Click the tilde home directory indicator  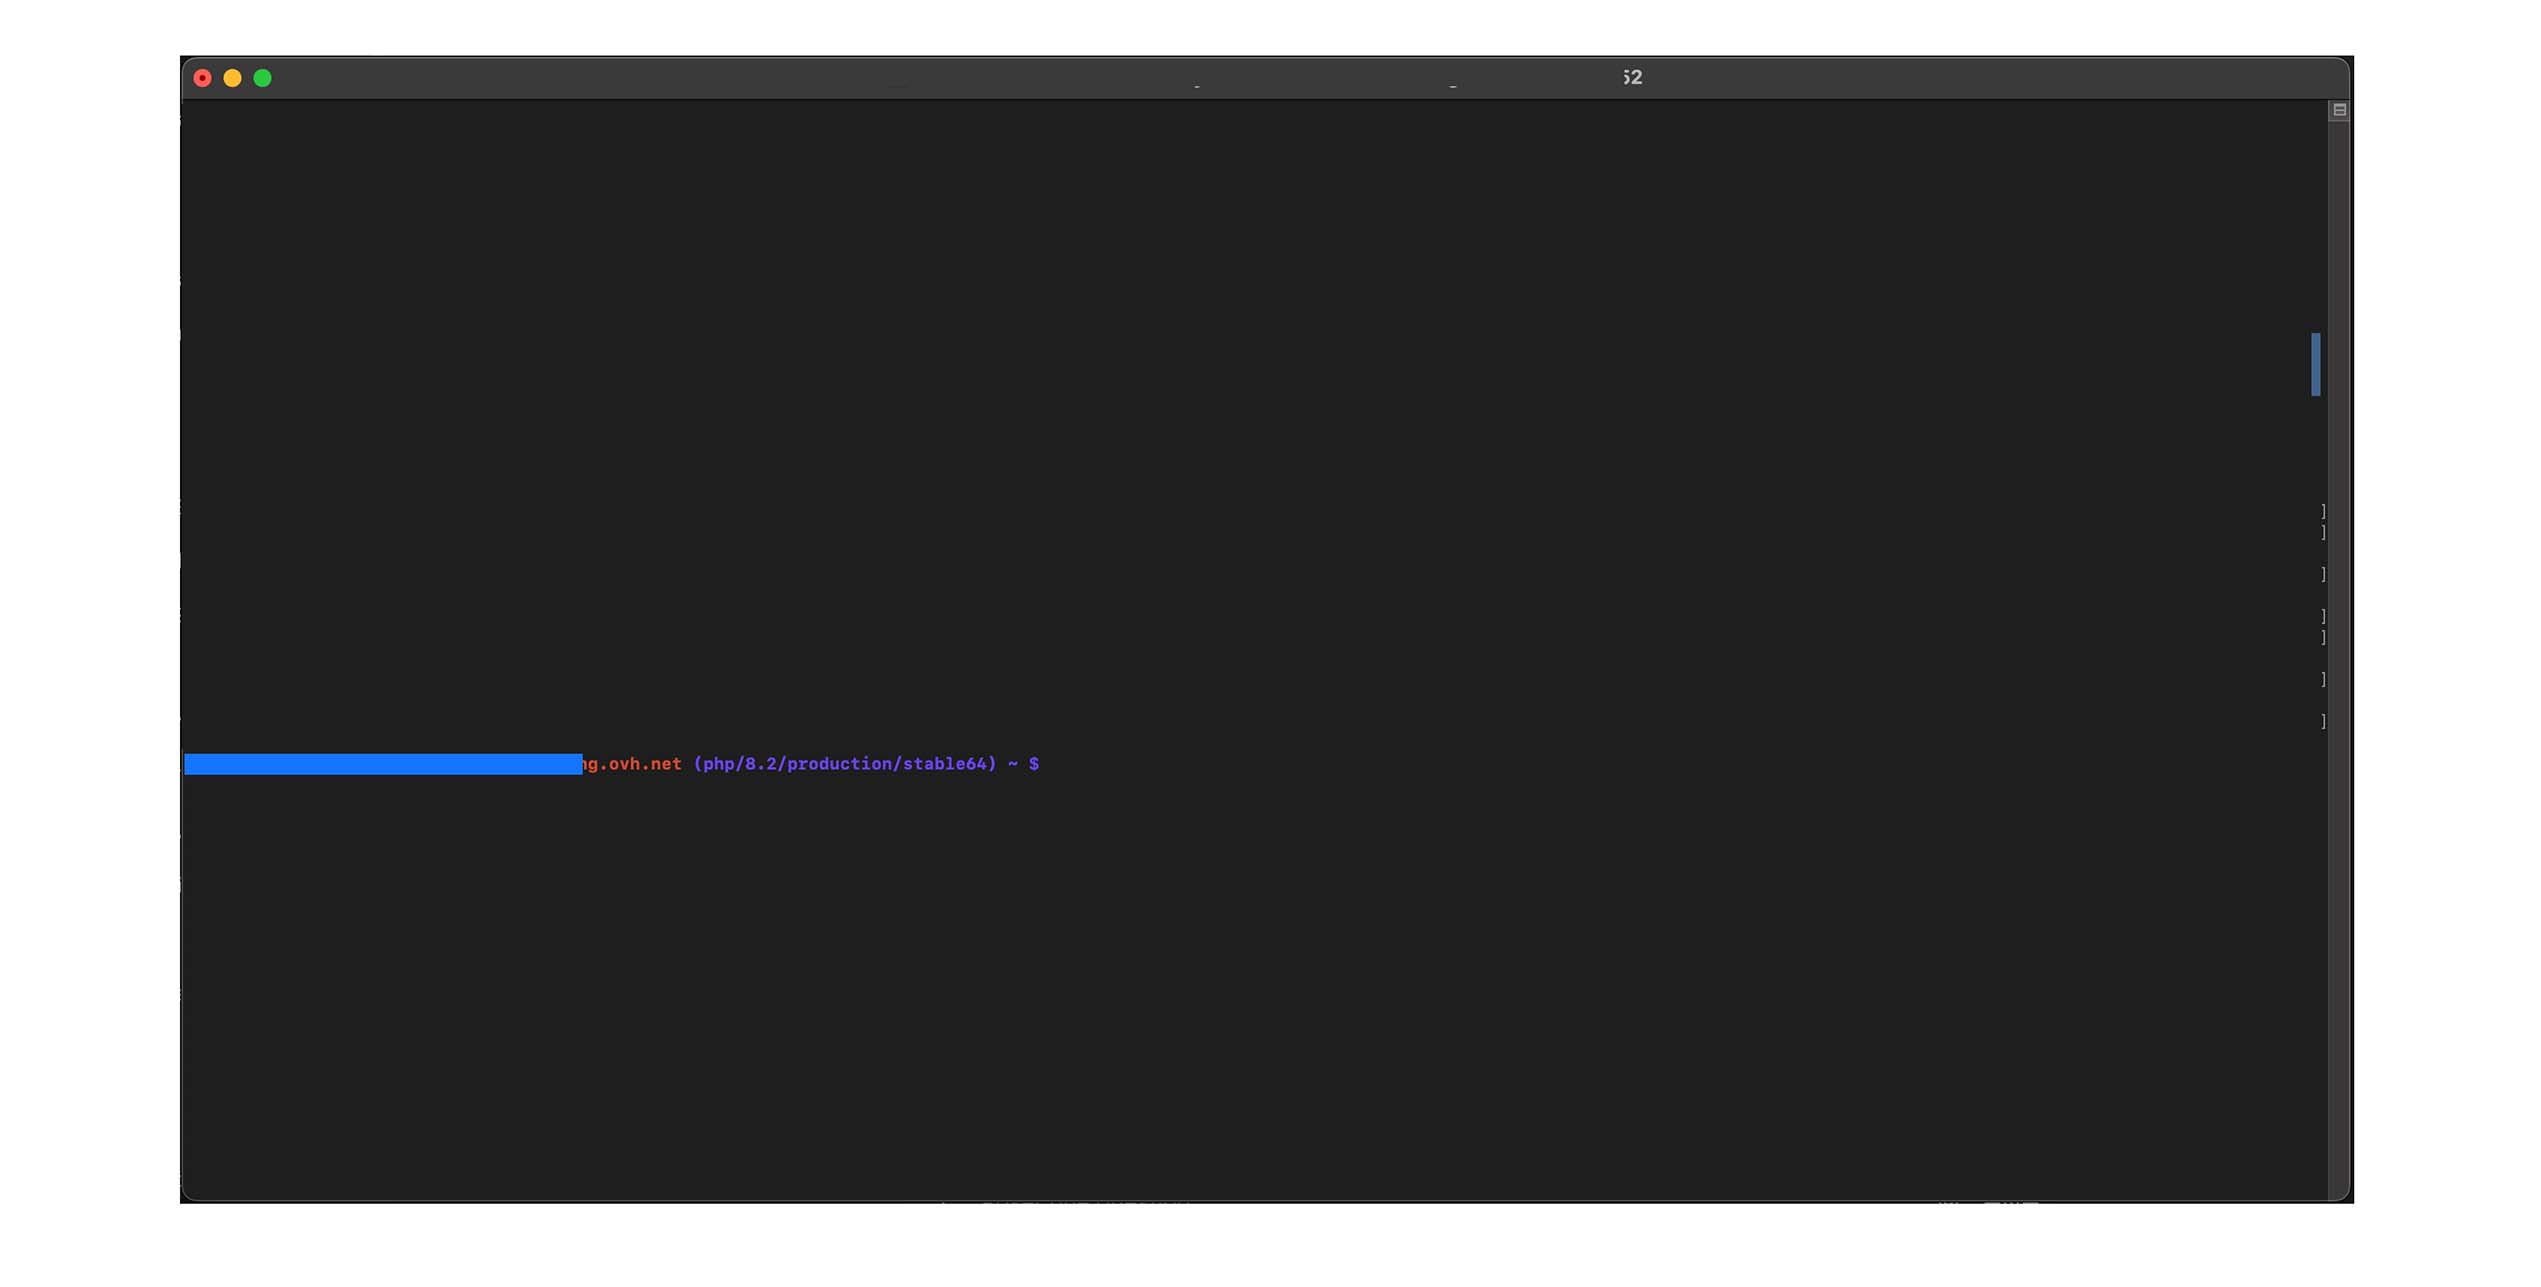[x=1012, y=763]
